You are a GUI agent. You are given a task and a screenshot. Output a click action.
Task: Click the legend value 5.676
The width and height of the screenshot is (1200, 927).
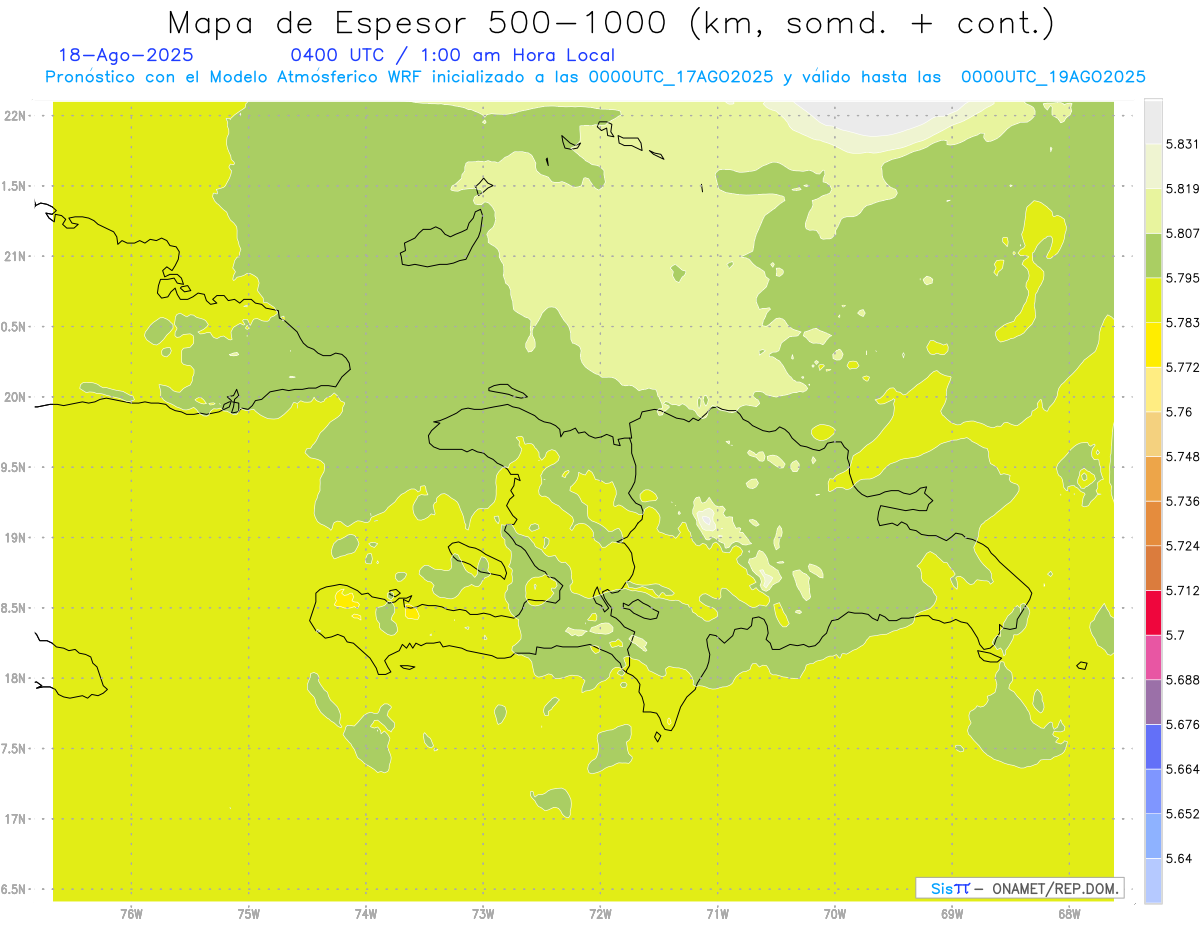coord(1183,724)
